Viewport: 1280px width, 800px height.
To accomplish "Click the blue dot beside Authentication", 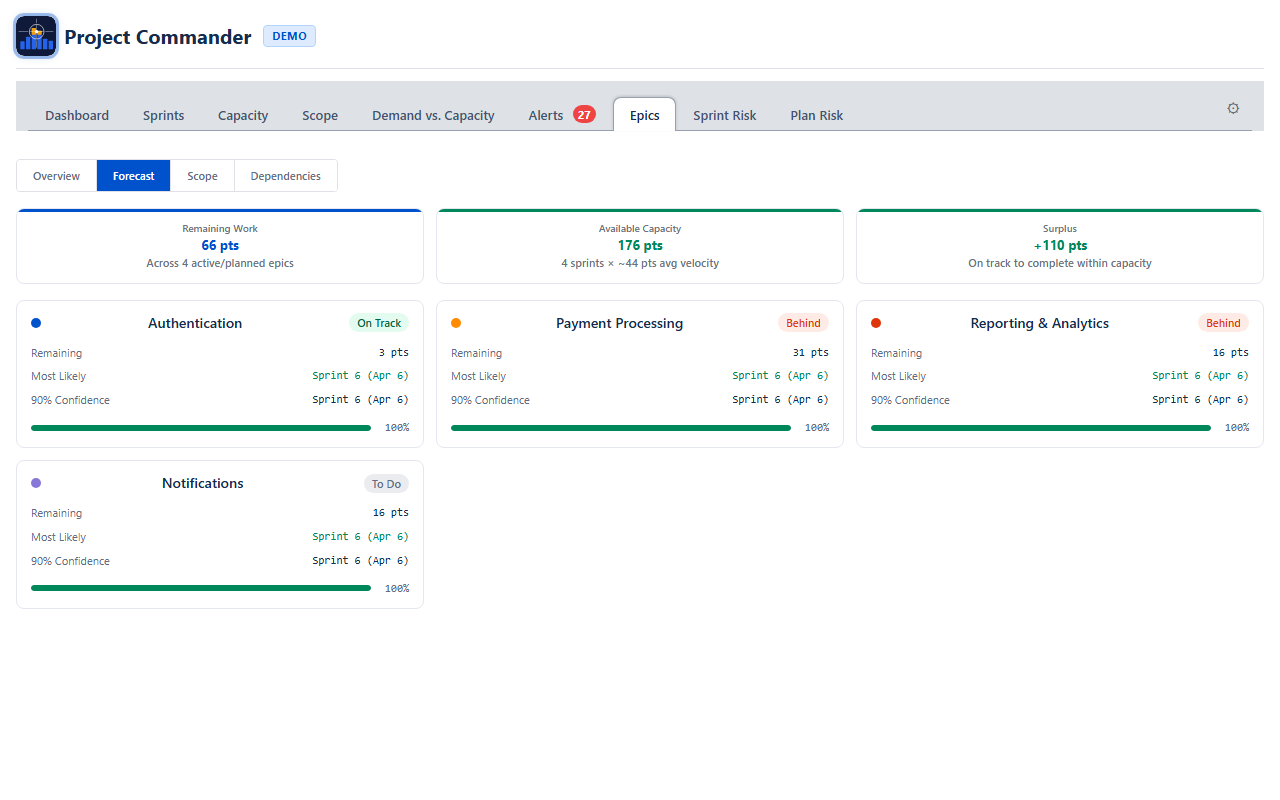I will 36,323.
